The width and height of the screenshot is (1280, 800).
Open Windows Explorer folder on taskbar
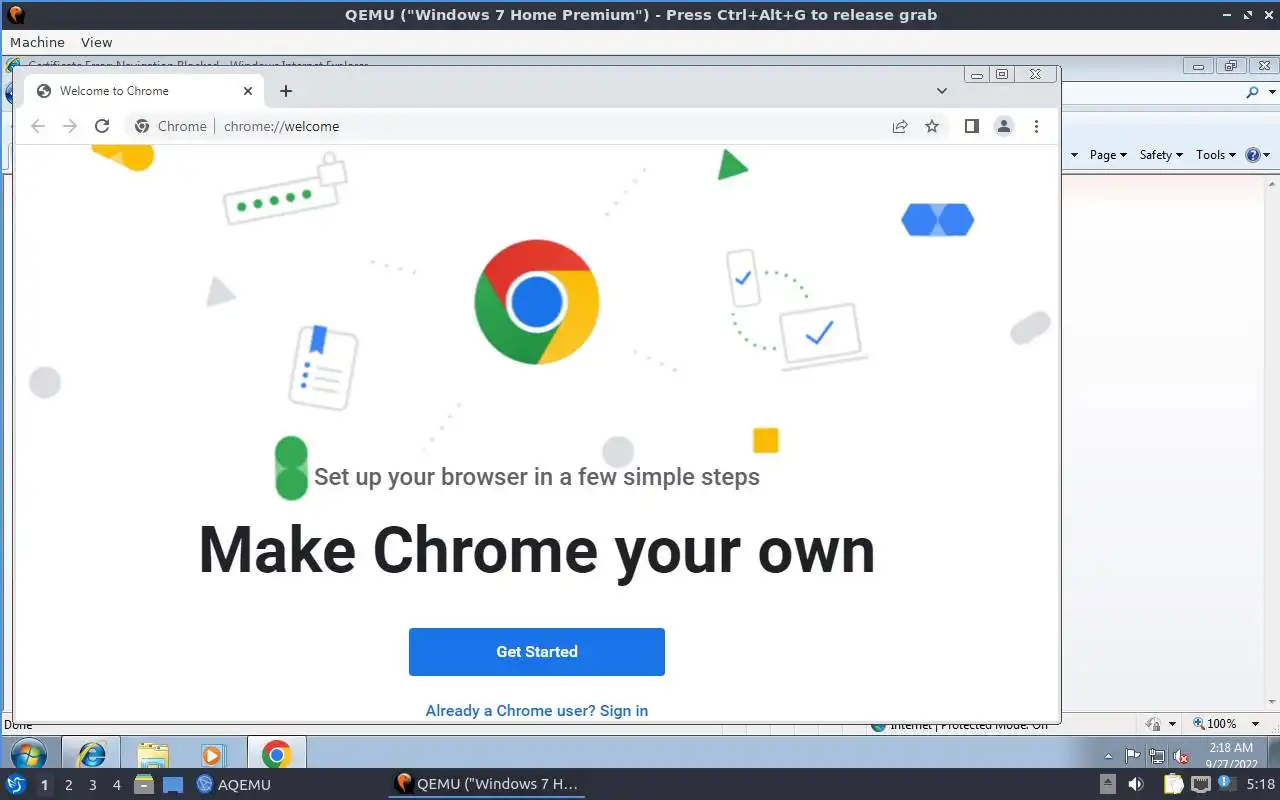[x=152, y=754]
